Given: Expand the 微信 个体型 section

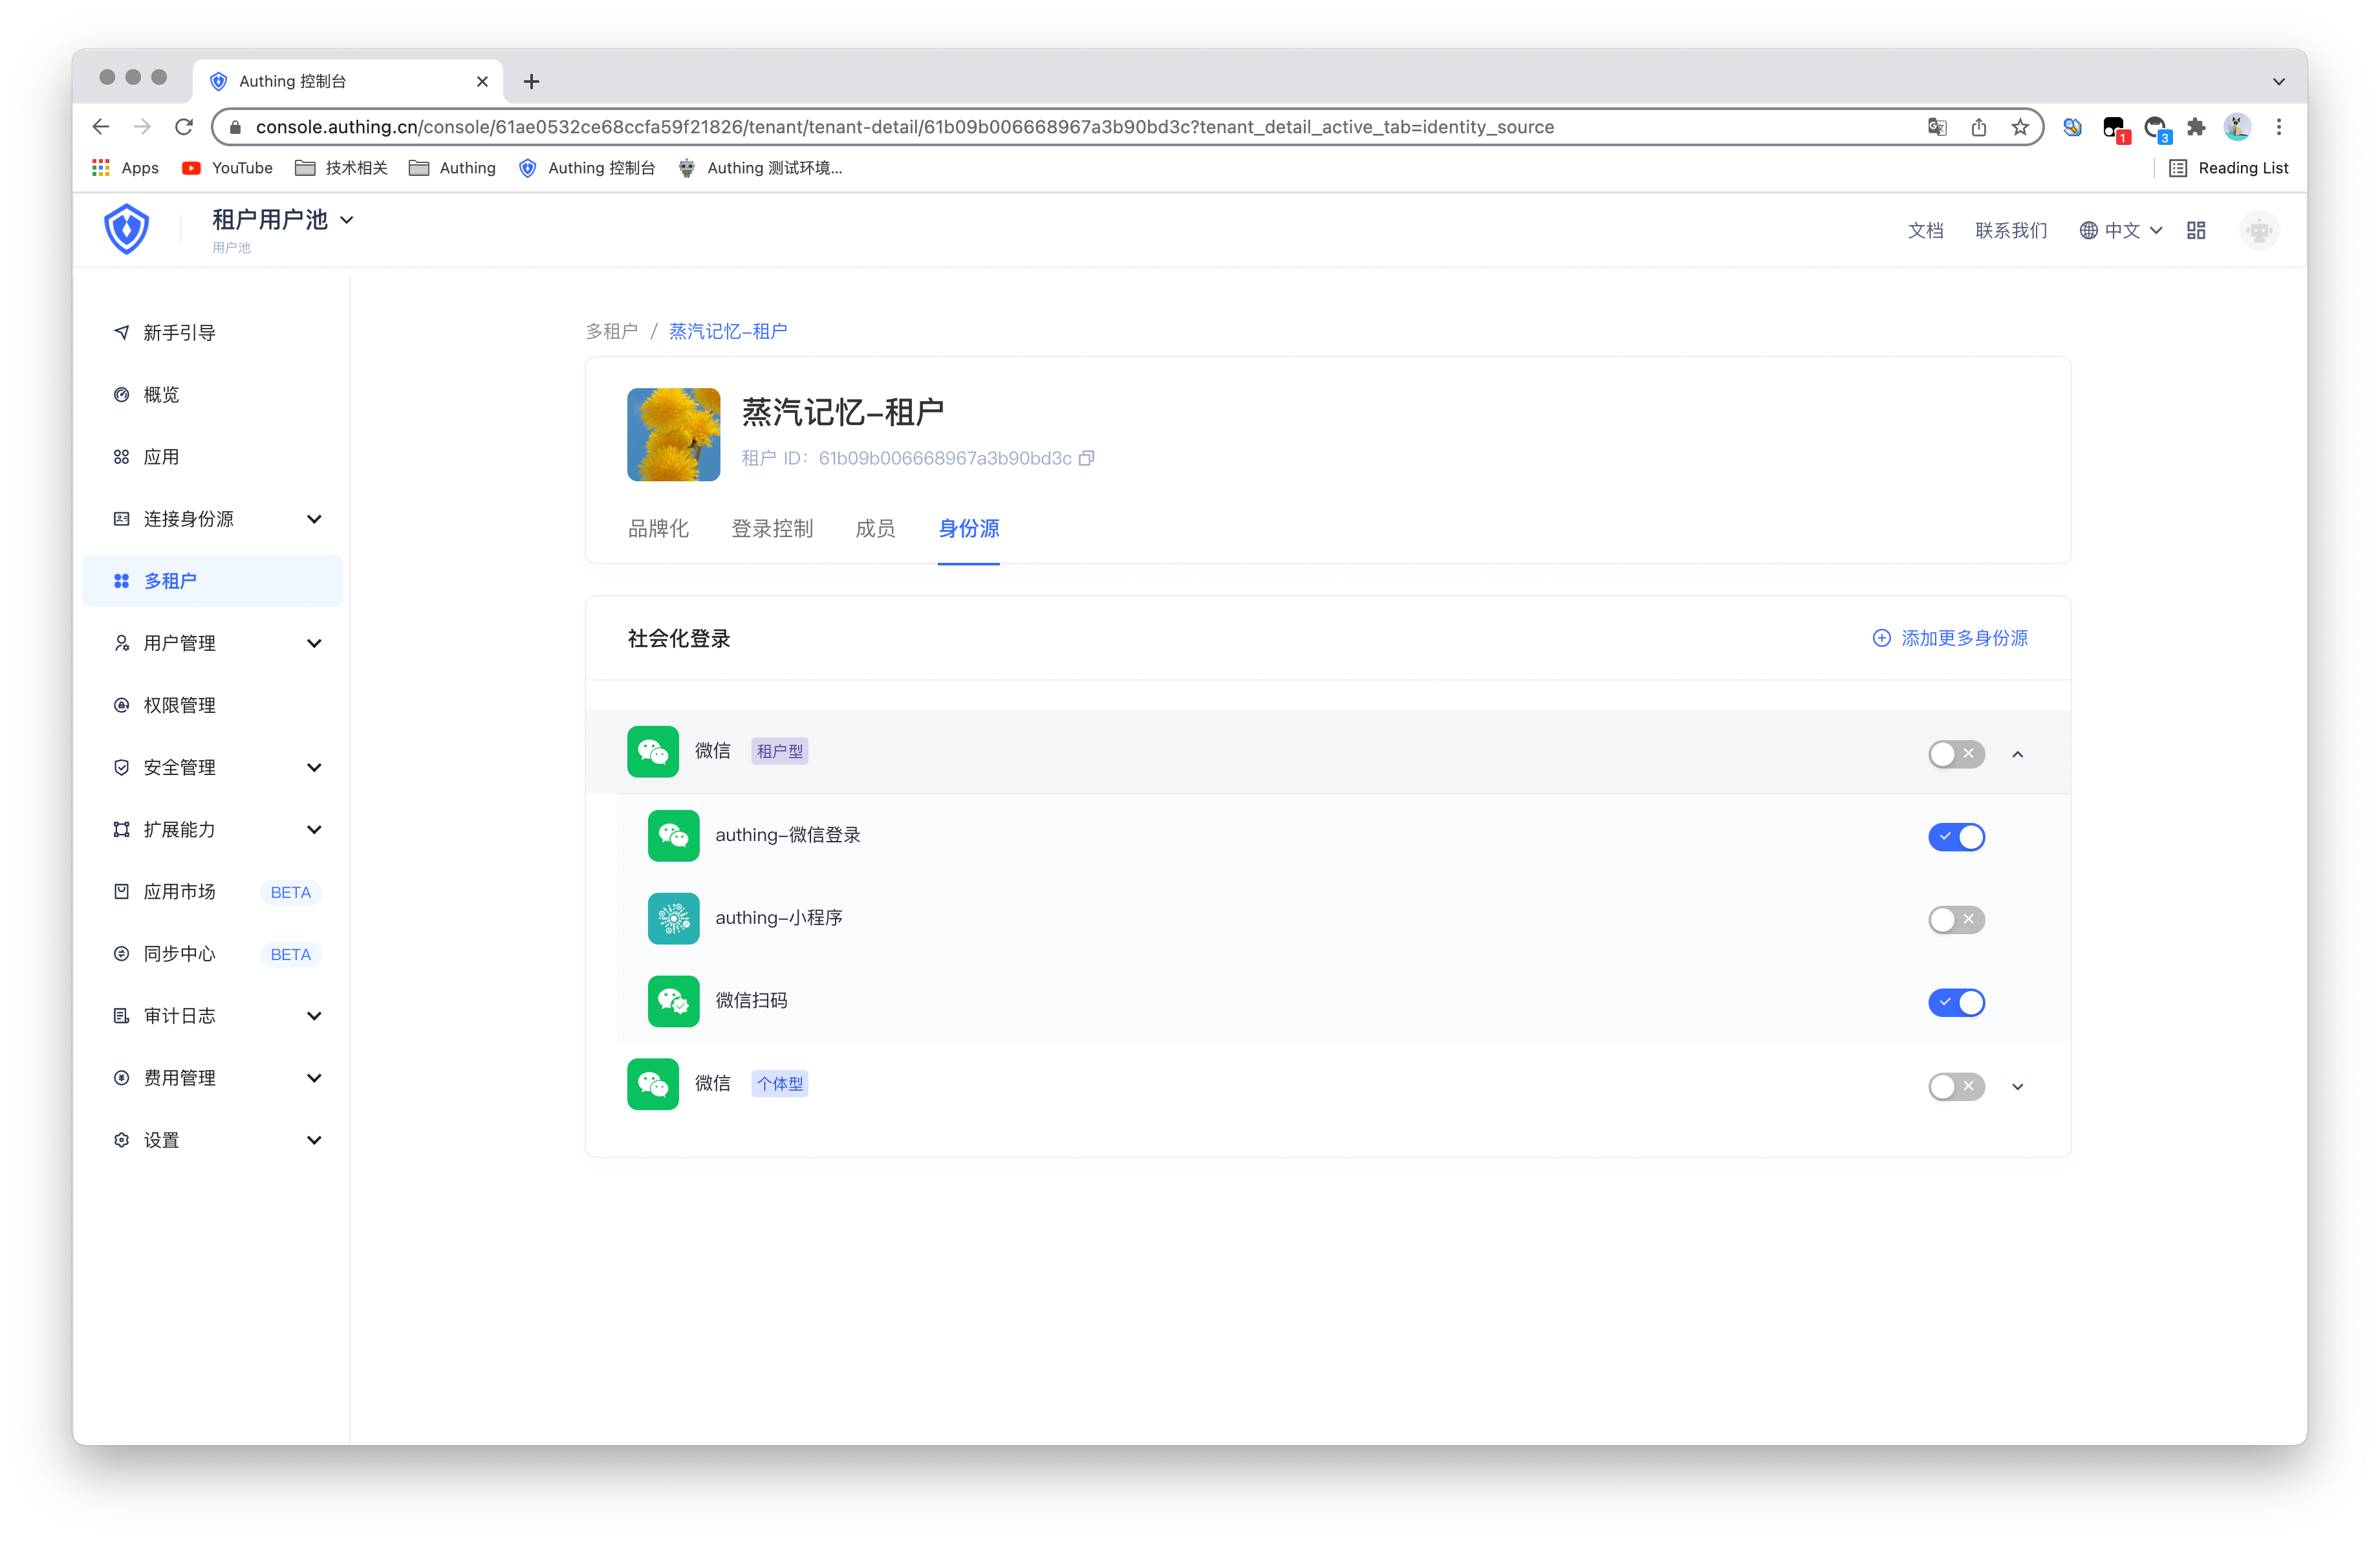Looking at the screenshot, I should [x=2018, y=1087].
